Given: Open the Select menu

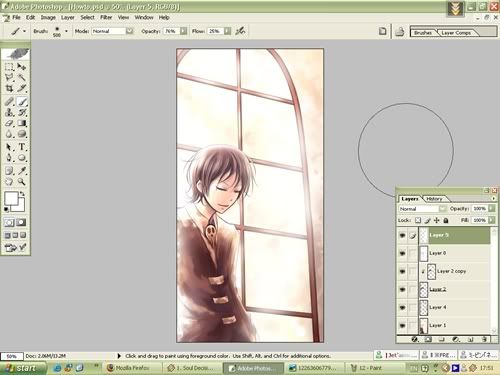Looking at the screenshot, I should pyautogui.click(x=87, y=17).
